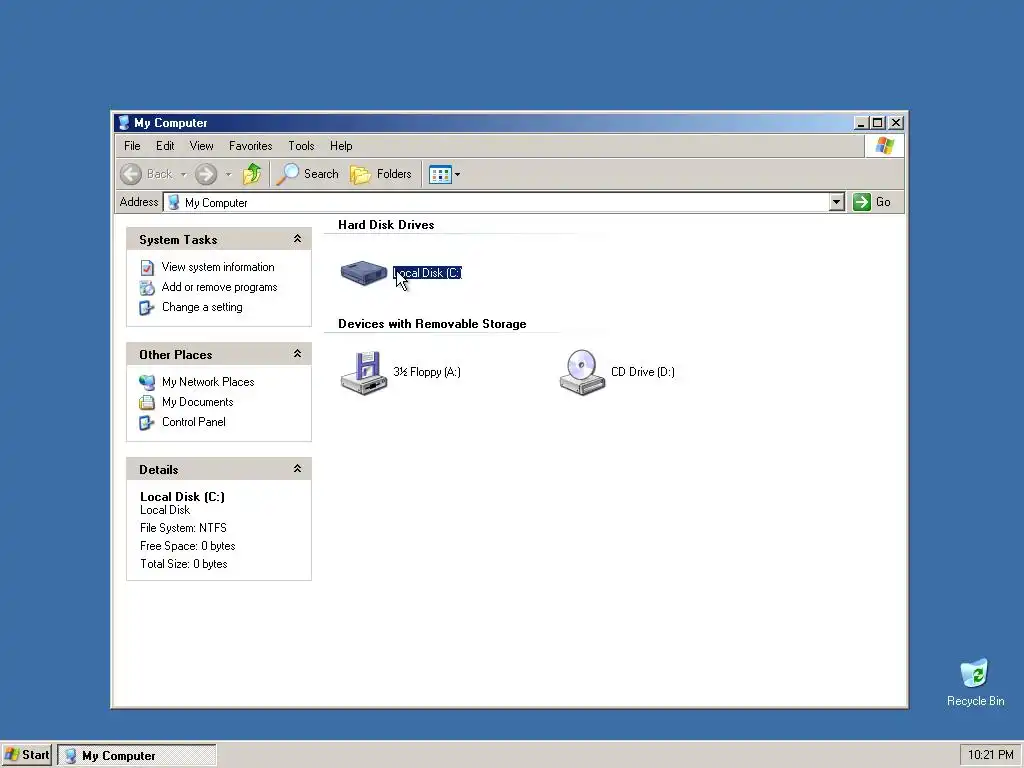Click the My Network Places icon

147,382
